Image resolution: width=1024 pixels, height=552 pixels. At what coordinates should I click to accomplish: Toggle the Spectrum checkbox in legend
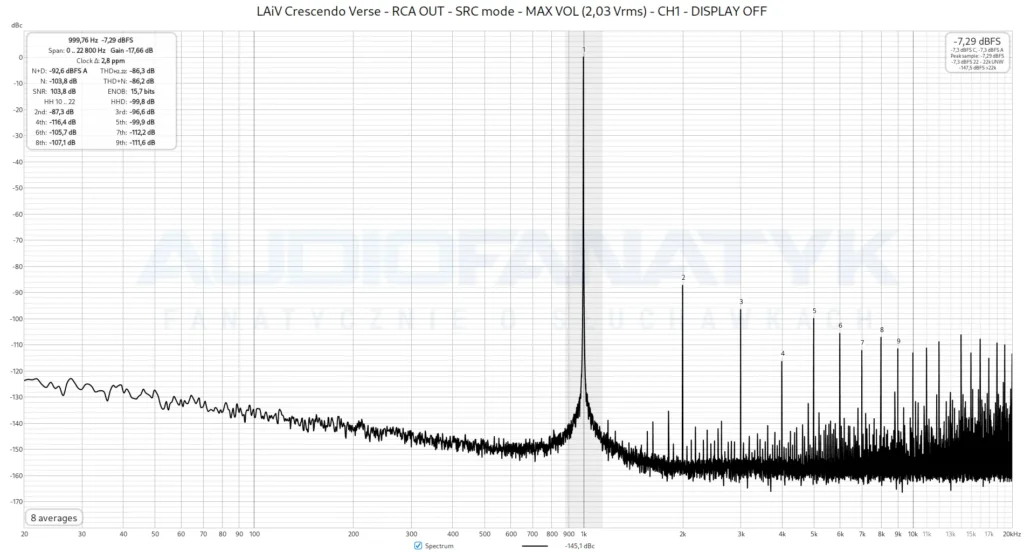(418, 545)
